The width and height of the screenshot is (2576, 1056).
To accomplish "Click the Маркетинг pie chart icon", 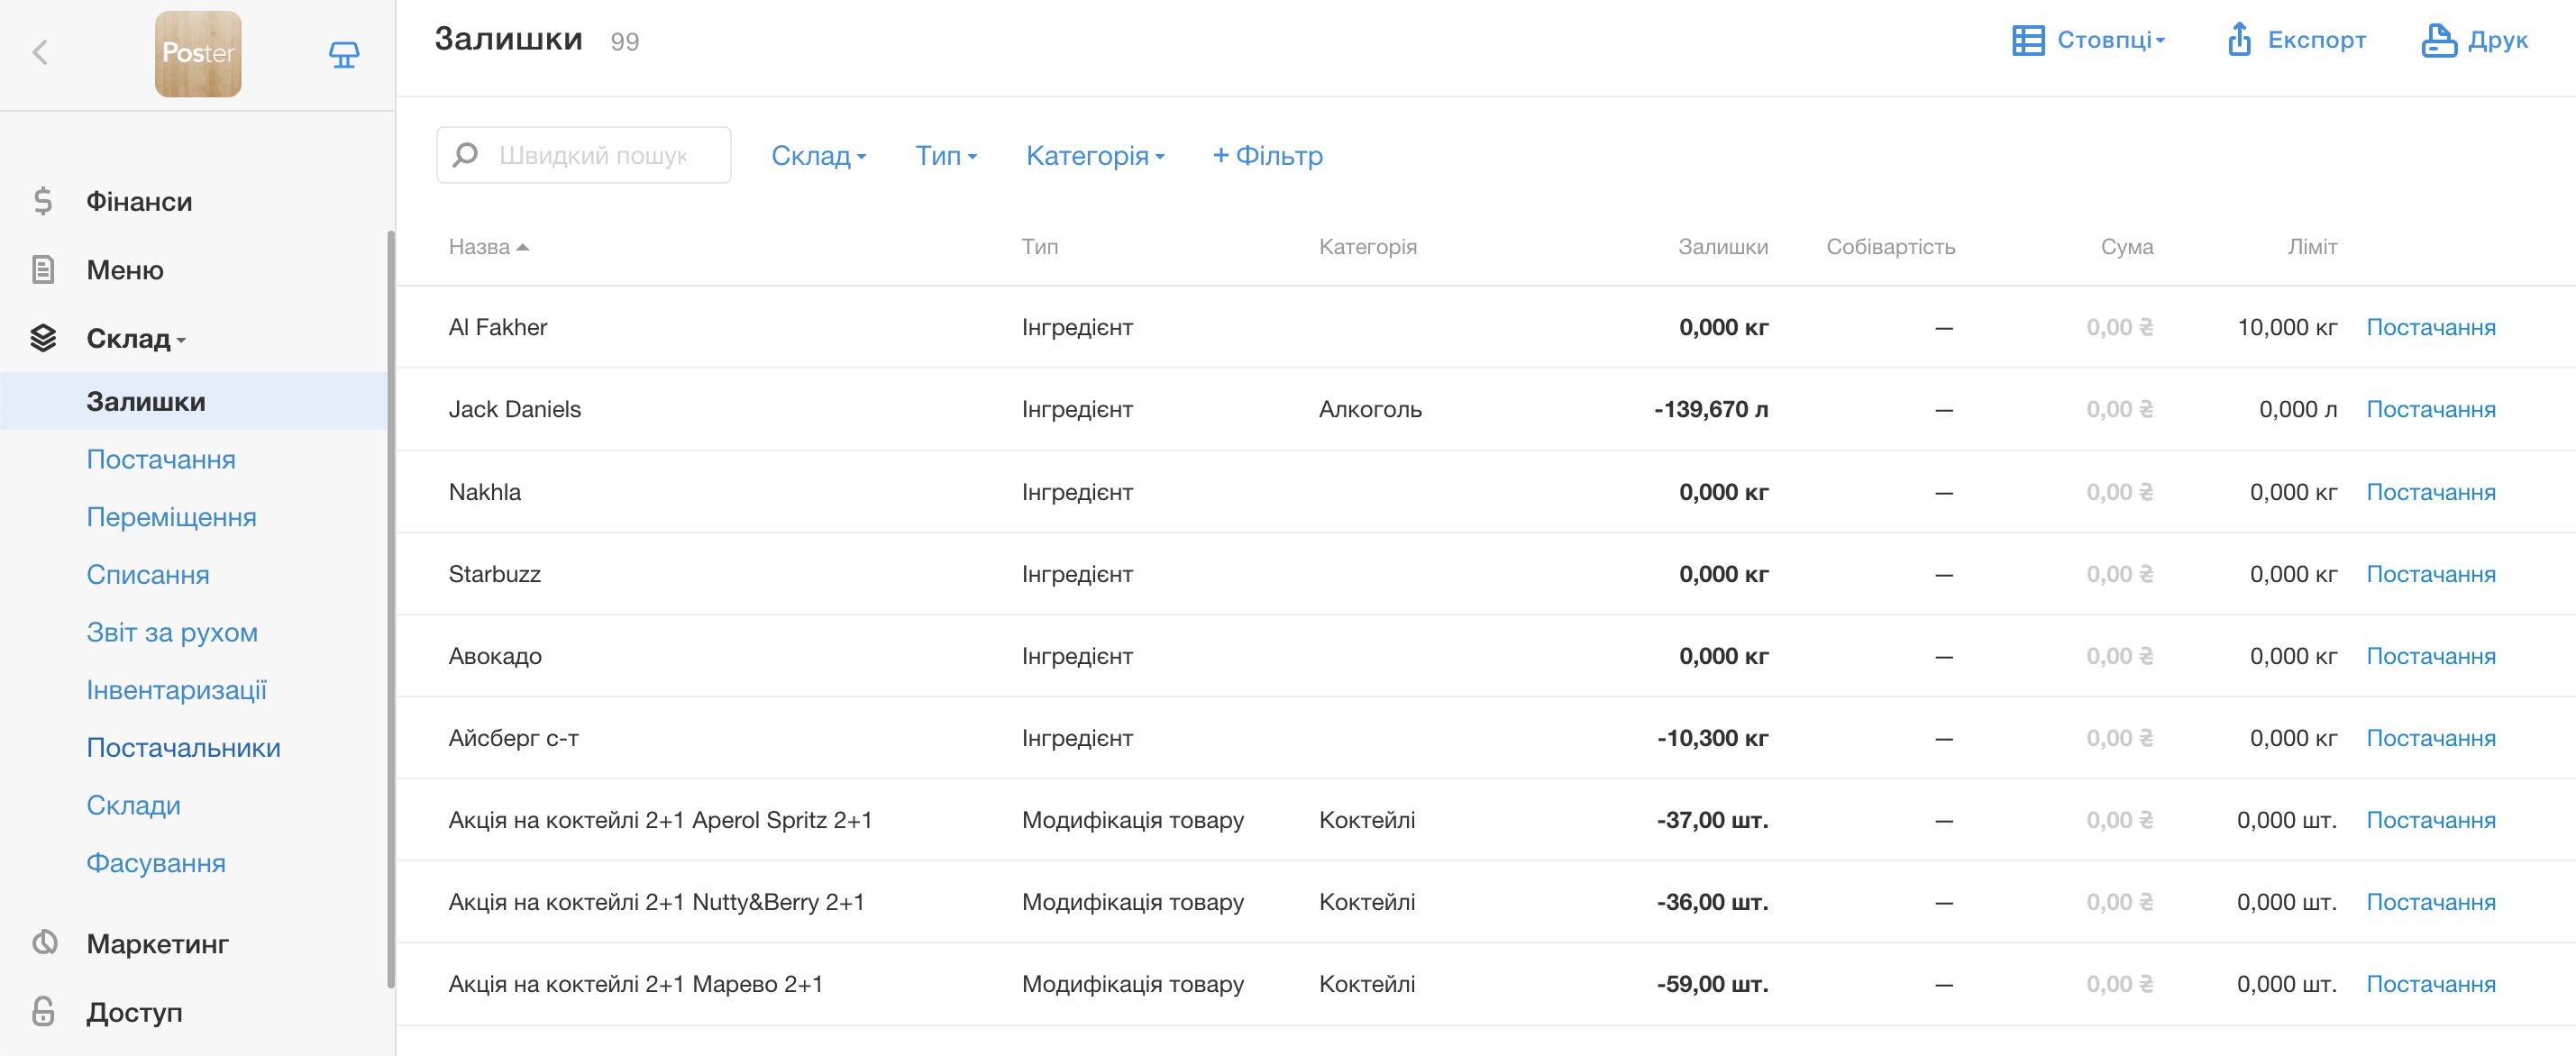I will tap(44, 943).
